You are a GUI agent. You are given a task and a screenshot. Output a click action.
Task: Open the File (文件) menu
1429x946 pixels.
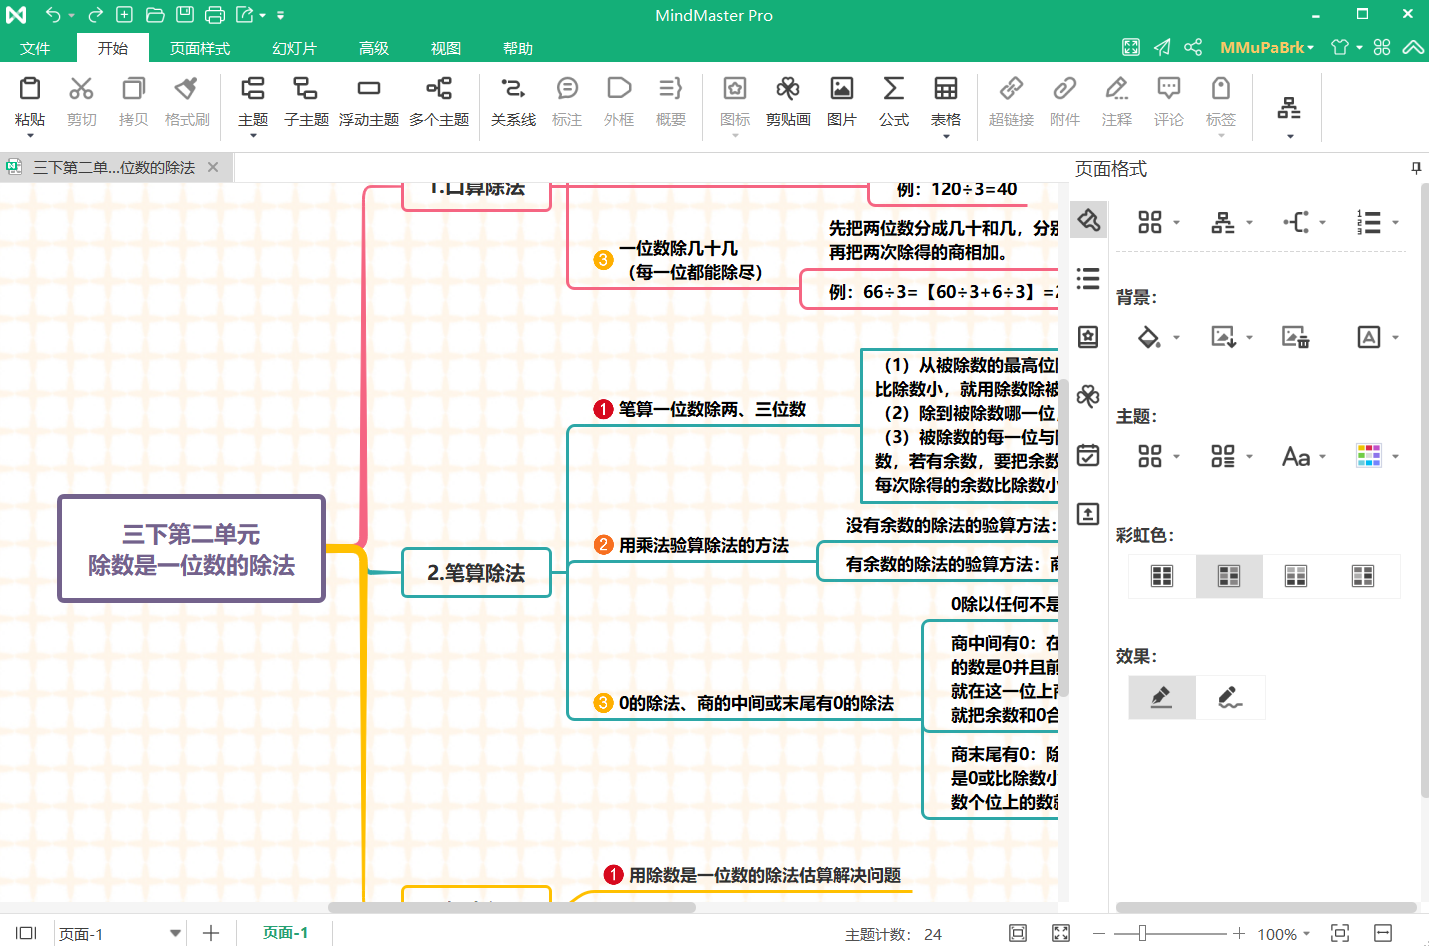(35, 48)
